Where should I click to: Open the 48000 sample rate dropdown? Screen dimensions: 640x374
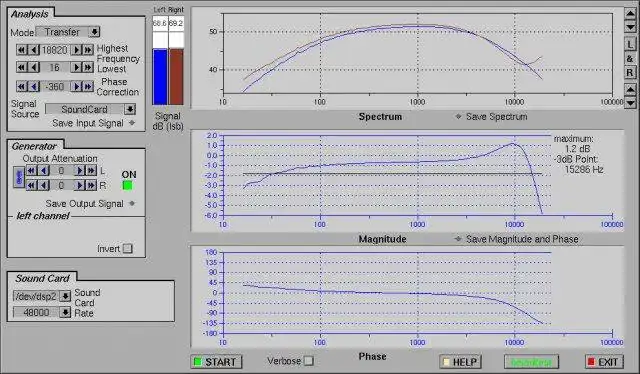[65, 312]
